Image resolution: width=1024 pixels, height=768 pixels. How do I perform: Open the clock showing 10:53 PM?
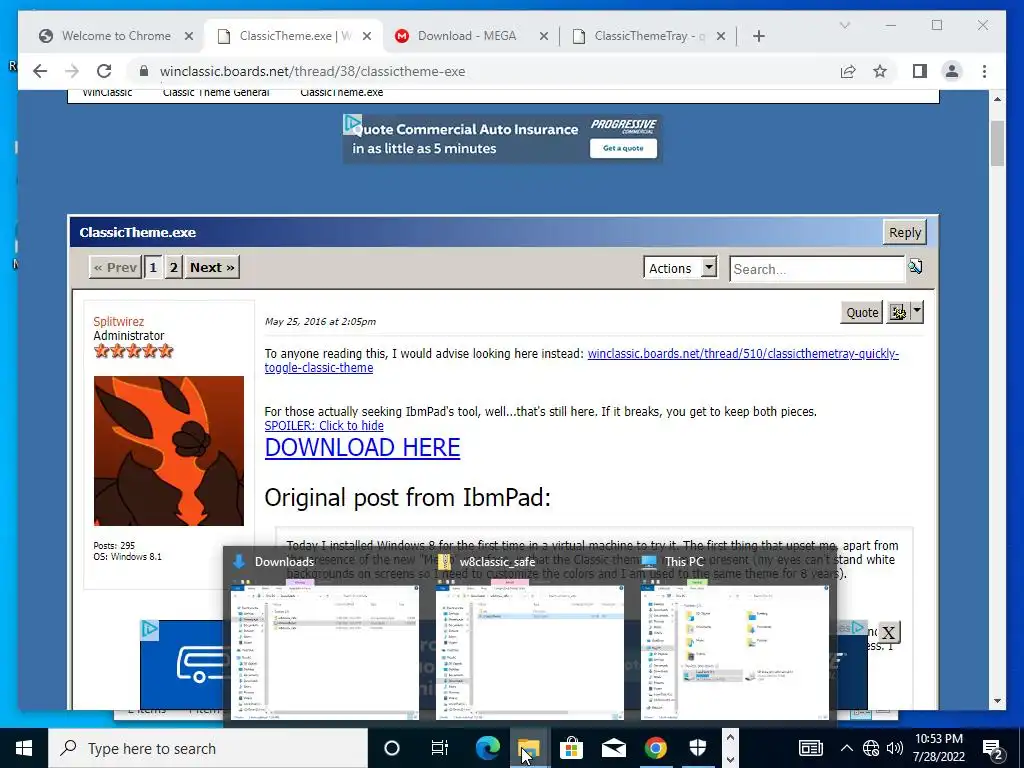point(939,748)
